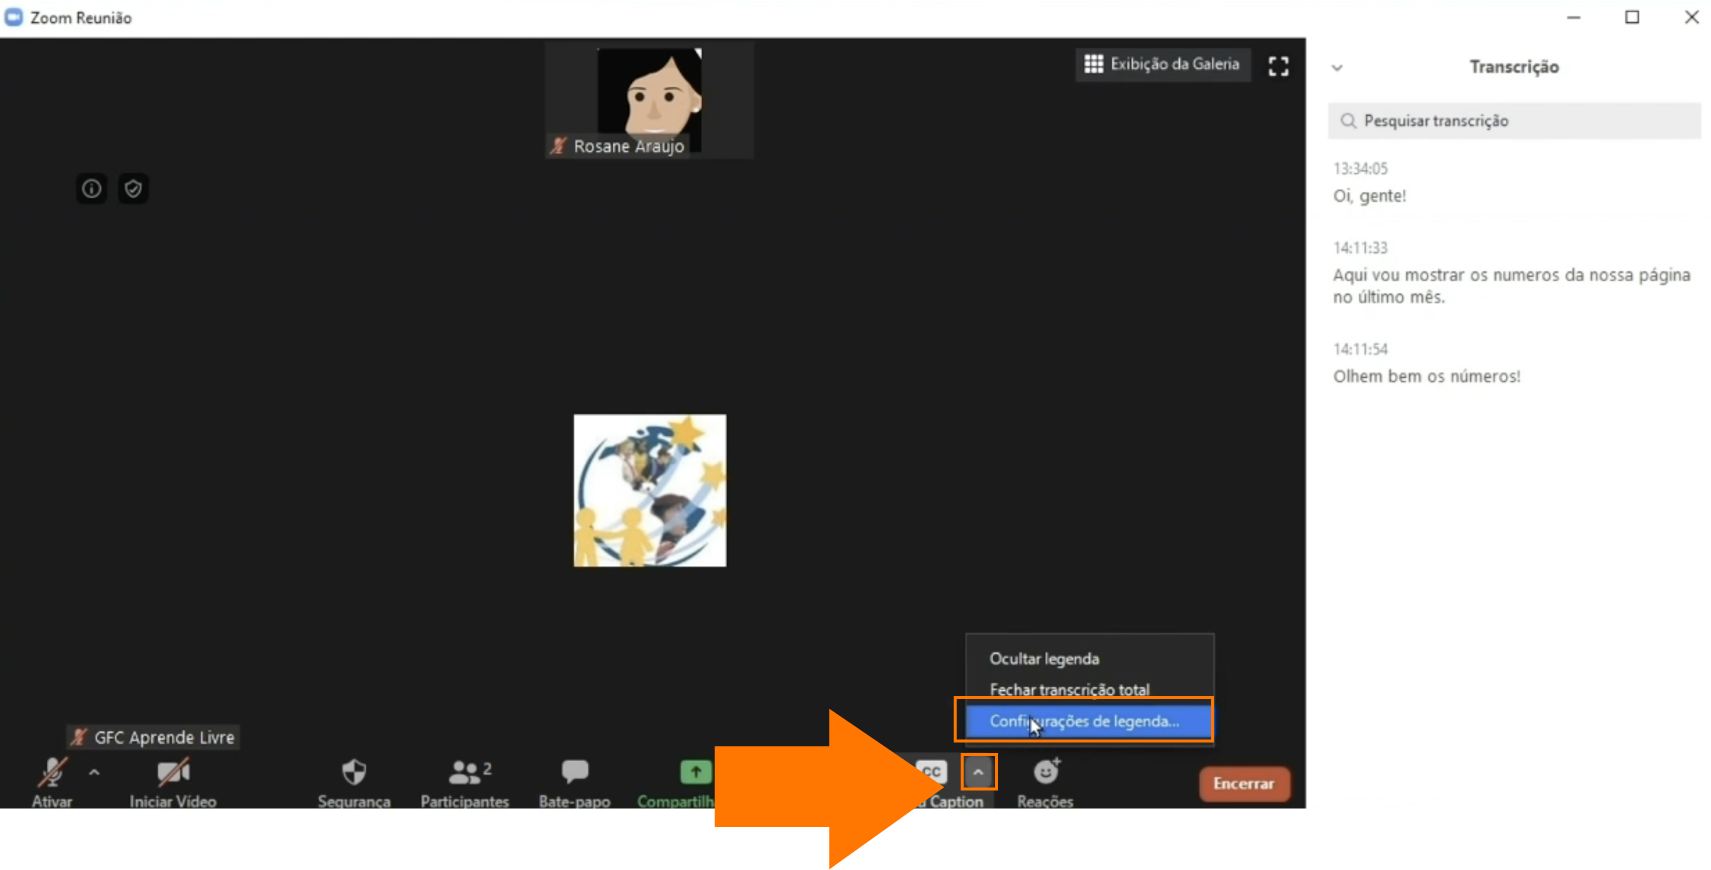Open caption options arrow next to CC
The image size is (1711, 870).
tap(979, 772)
